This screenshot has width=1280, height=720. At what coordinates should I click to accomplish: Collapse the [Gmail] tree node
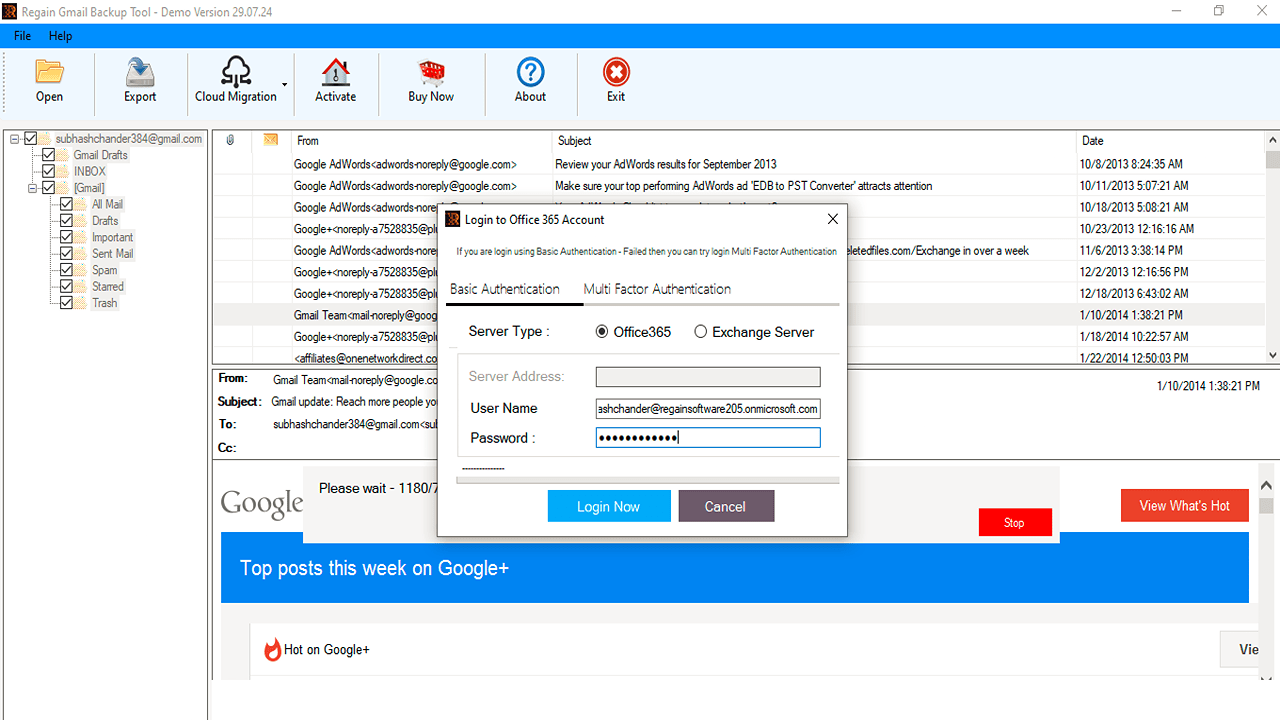pyautogui.click(x=32, y=187)
